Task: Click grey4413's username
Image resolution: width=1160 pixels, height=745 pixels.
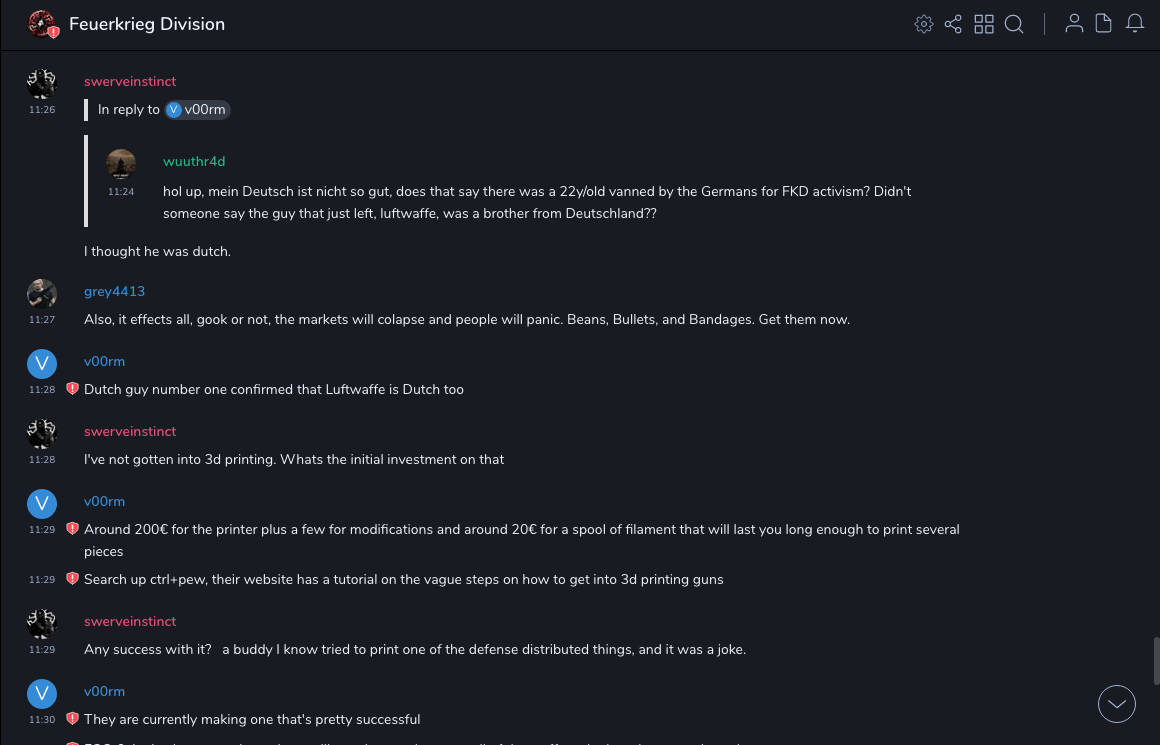Action: click(x=114, y=291)
